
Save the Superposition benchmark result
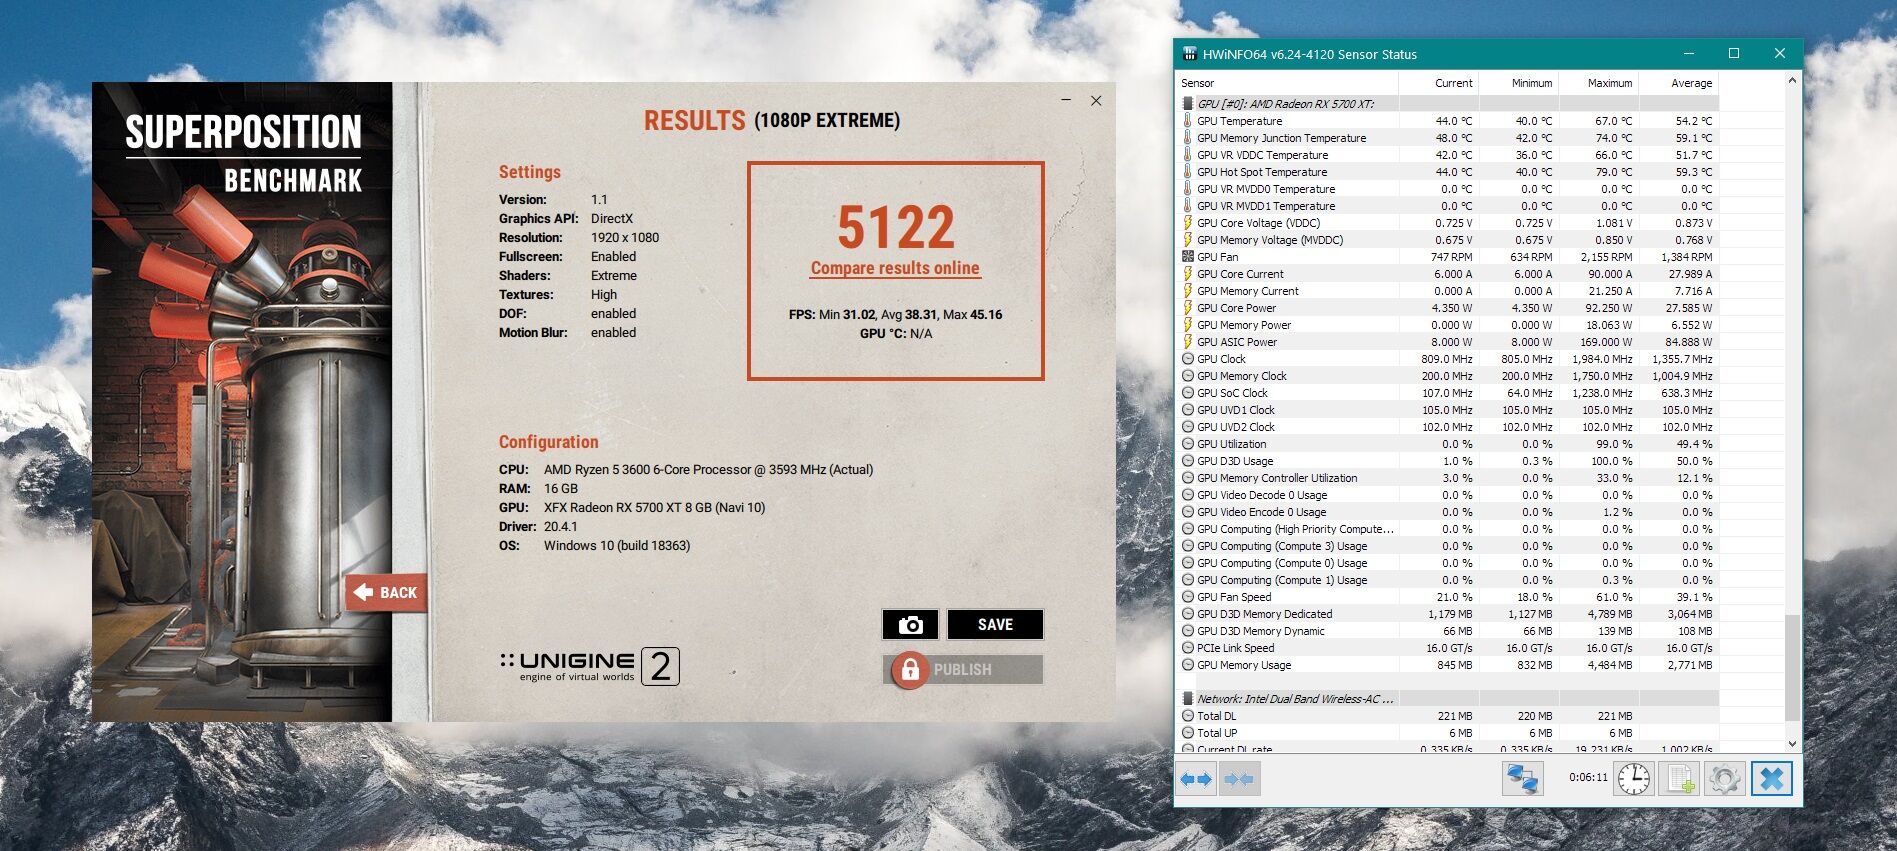click(x=995, y=625)
